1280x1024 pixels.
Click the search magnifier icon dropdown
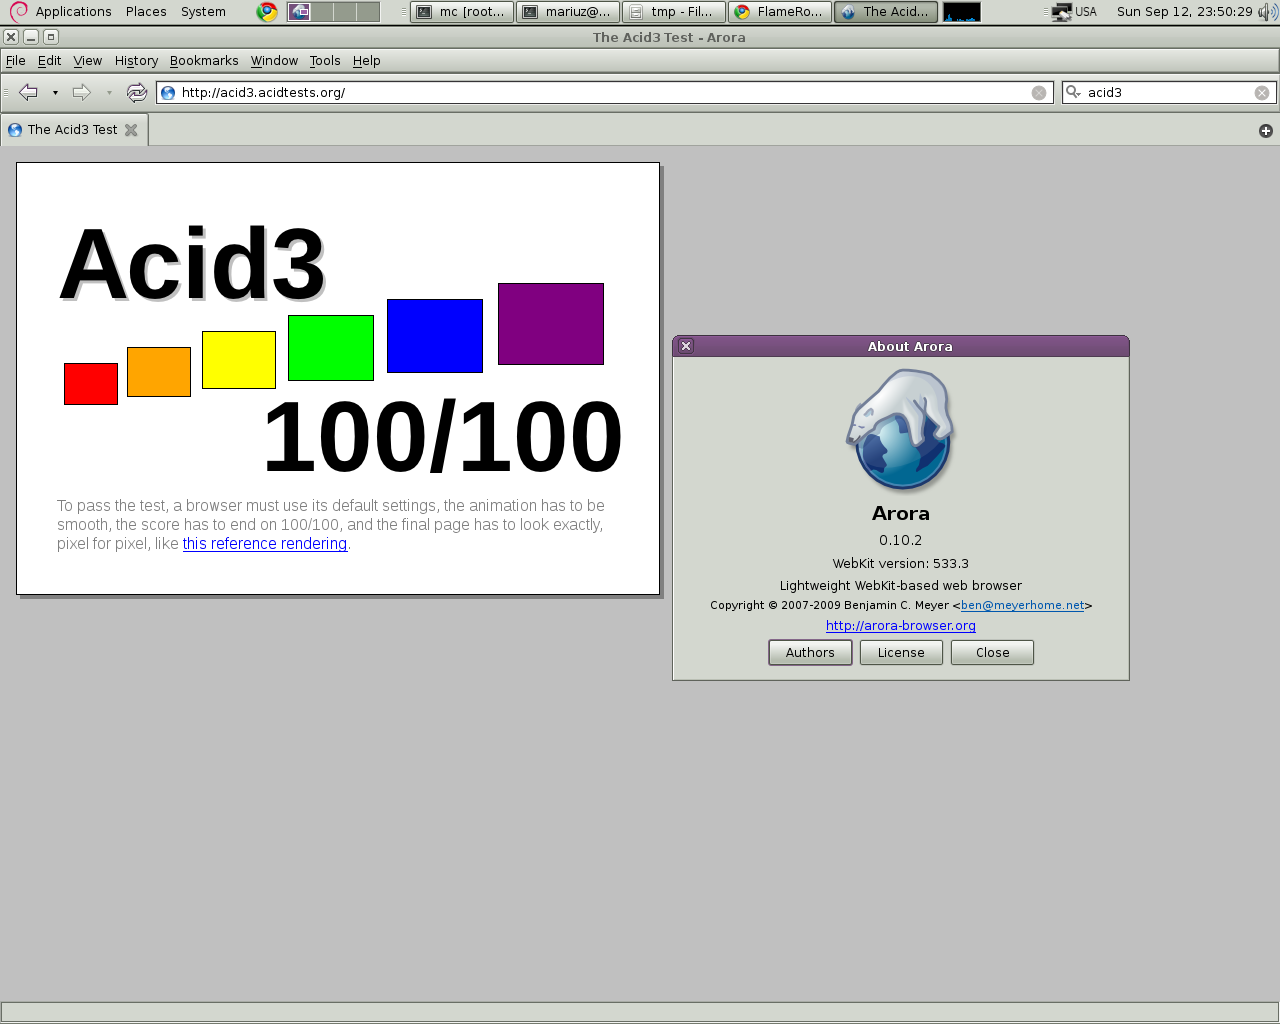1074,92
